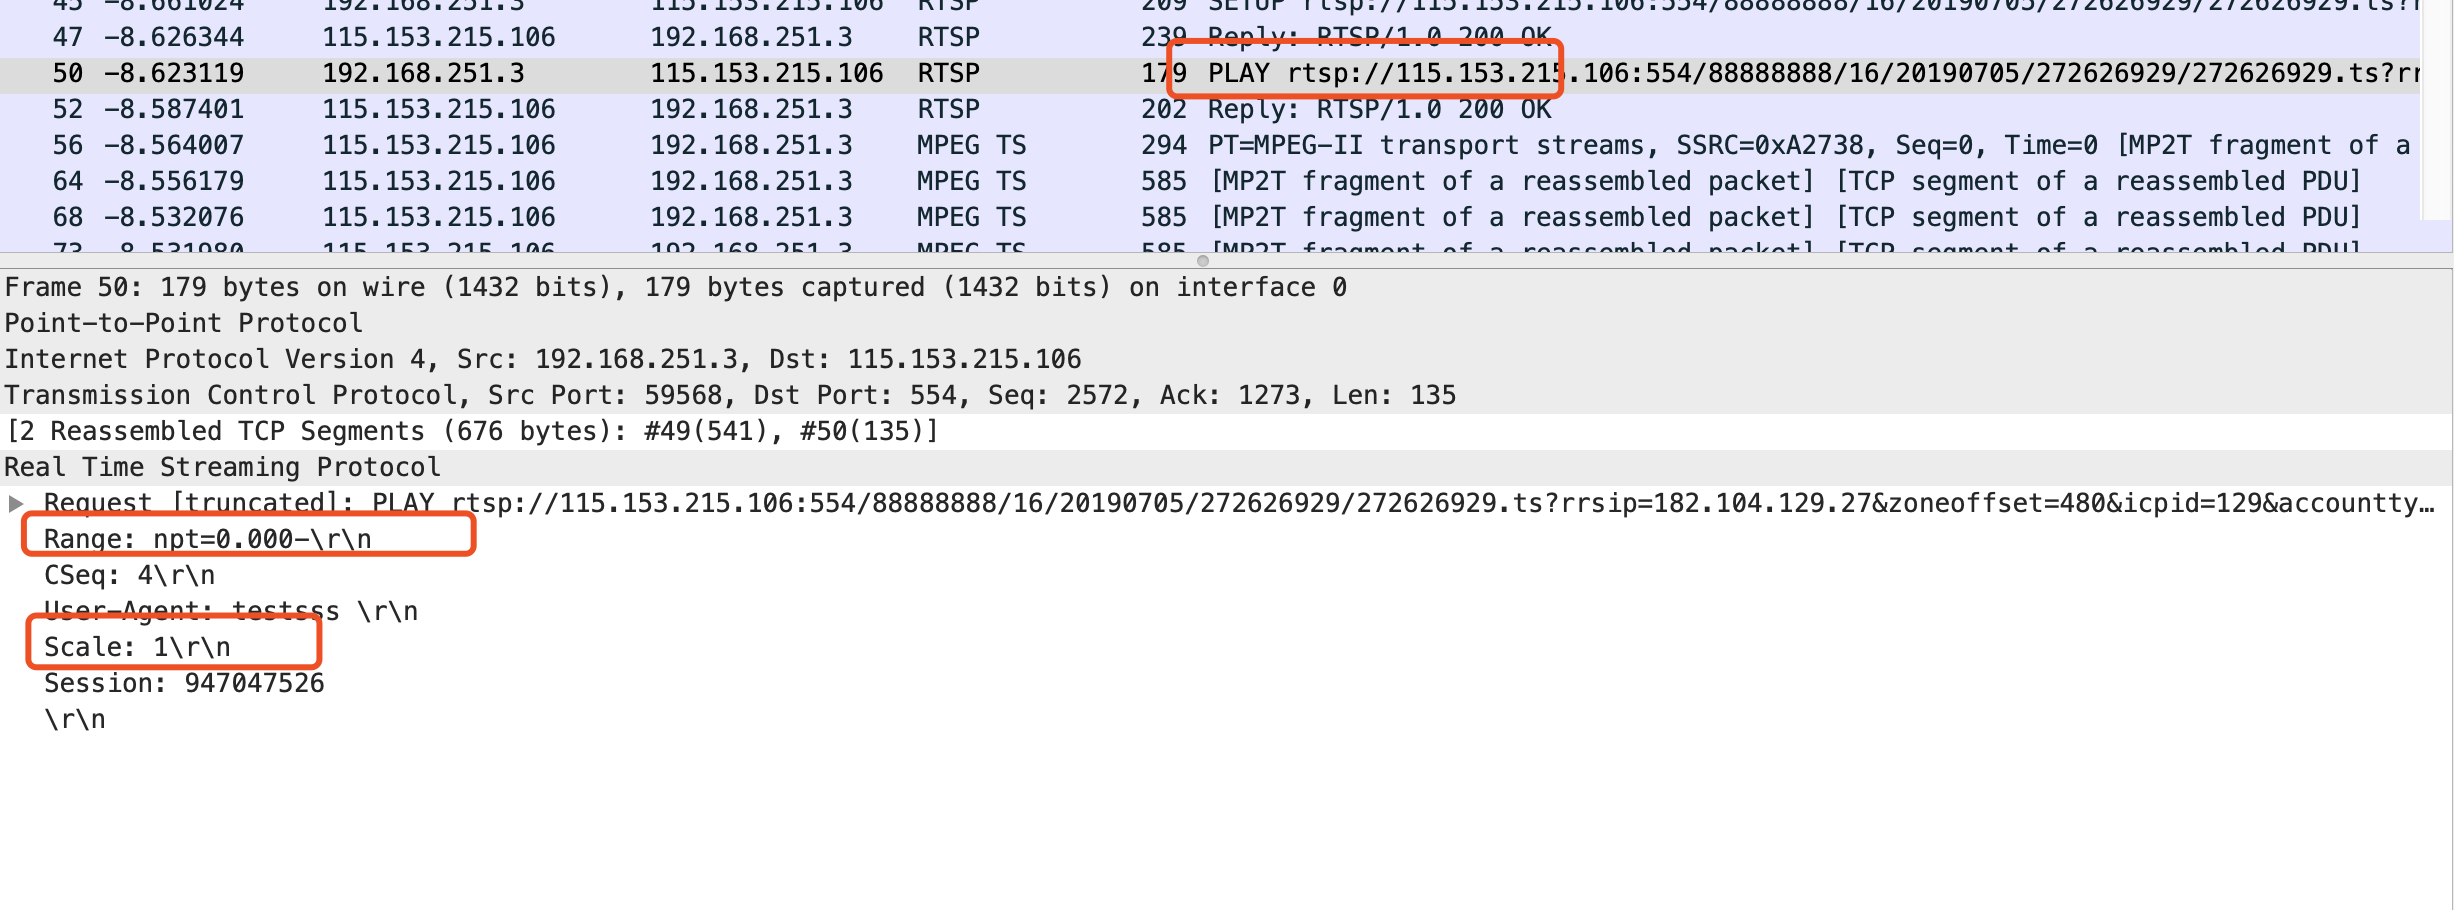Select packet 68 MP2T fragment row
2454x910 pixels.
point(700,217)
